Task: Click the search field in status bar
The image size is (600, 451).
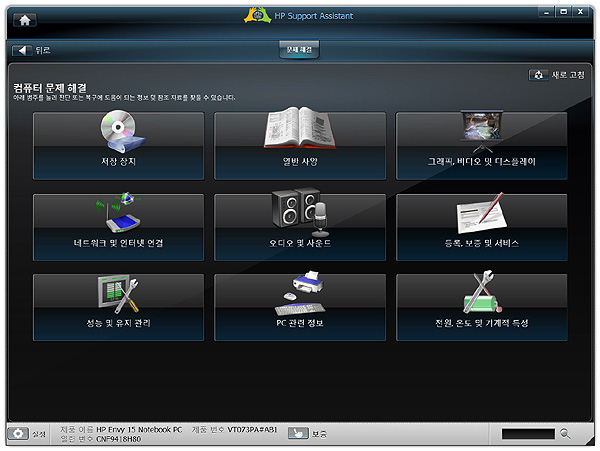Action: tap(528, 434)
